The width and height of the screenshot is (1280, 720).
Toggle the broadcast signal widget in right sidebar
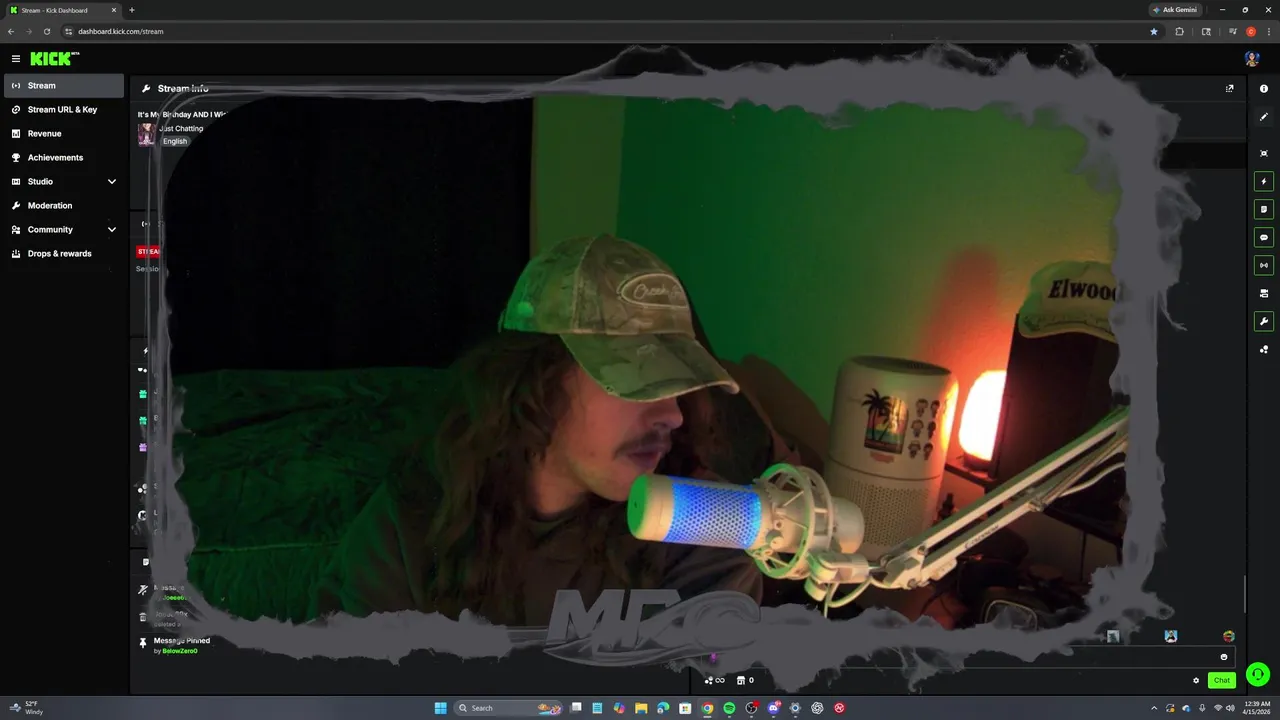tap(1264, 266)
